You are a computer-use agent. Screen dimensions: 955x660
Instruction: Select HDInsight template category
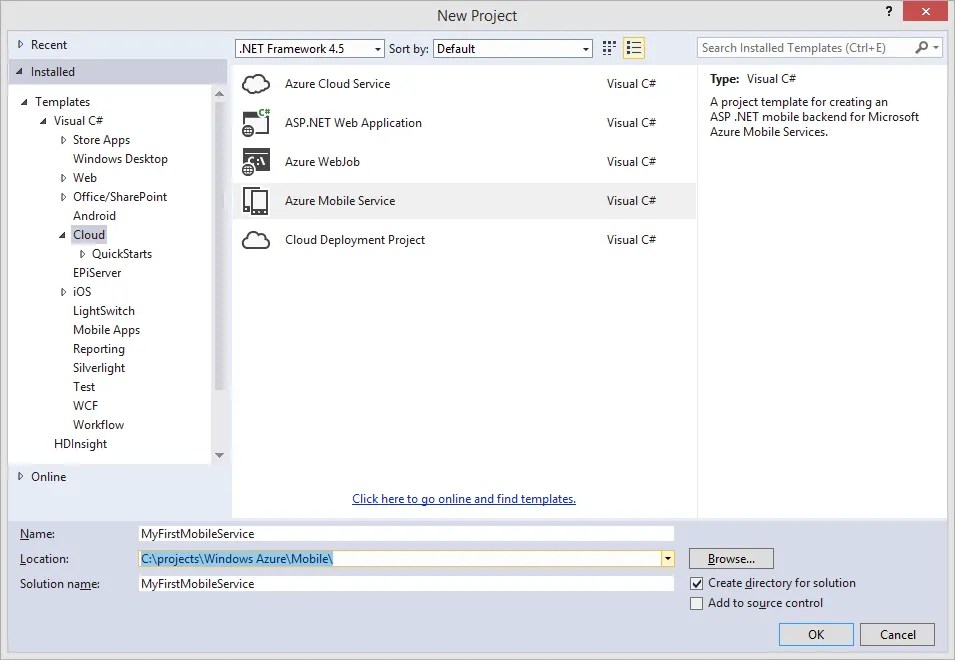80,444
